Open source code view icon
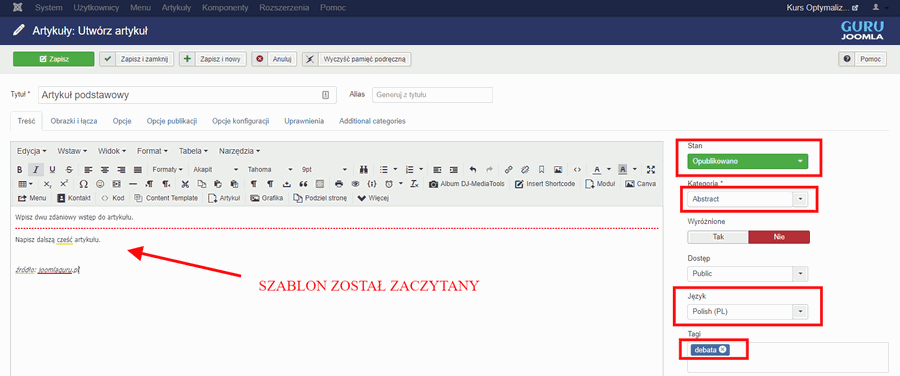900x376 pixels. (x=577, y=169)
